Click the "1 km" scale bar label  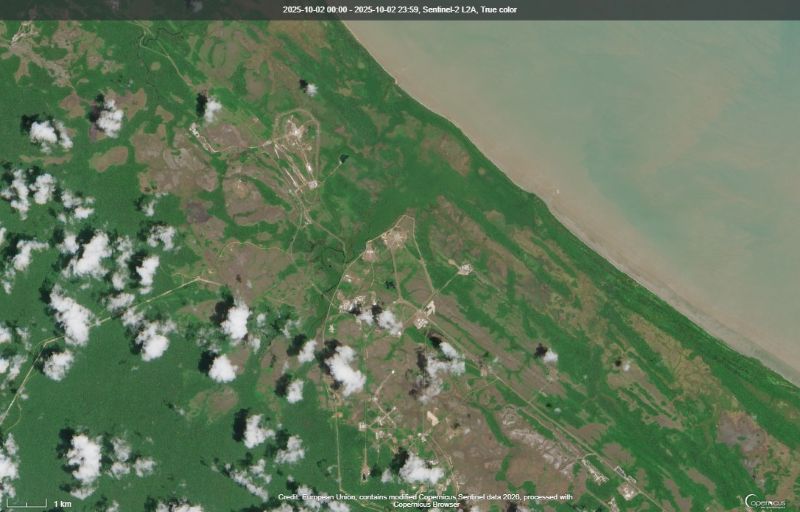(63, 504)
